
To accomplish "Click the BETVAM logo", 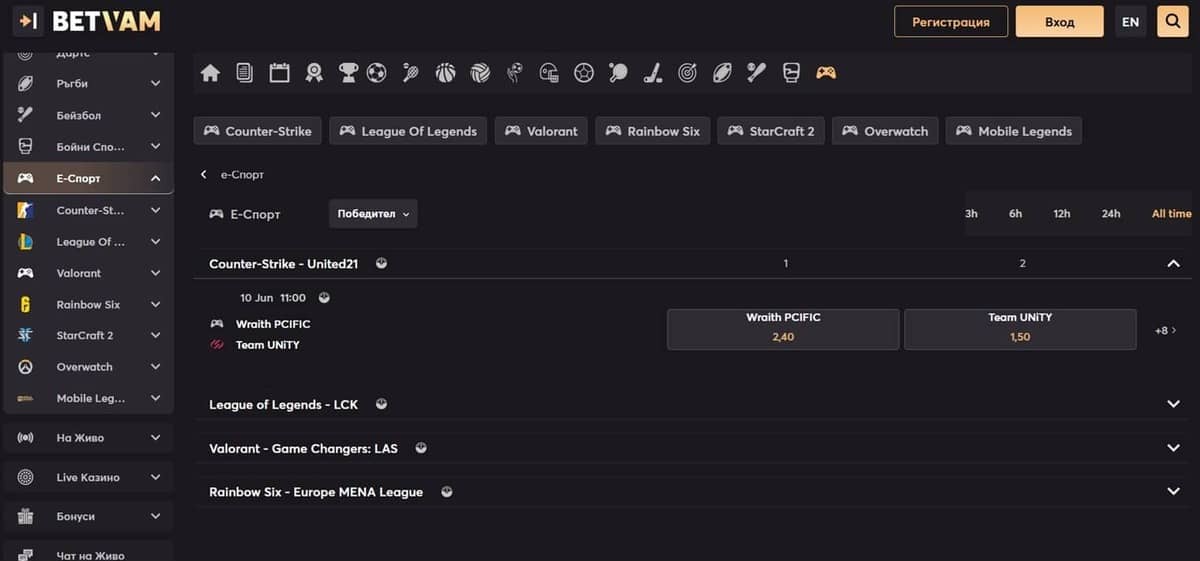I will [x=106, y=21].
